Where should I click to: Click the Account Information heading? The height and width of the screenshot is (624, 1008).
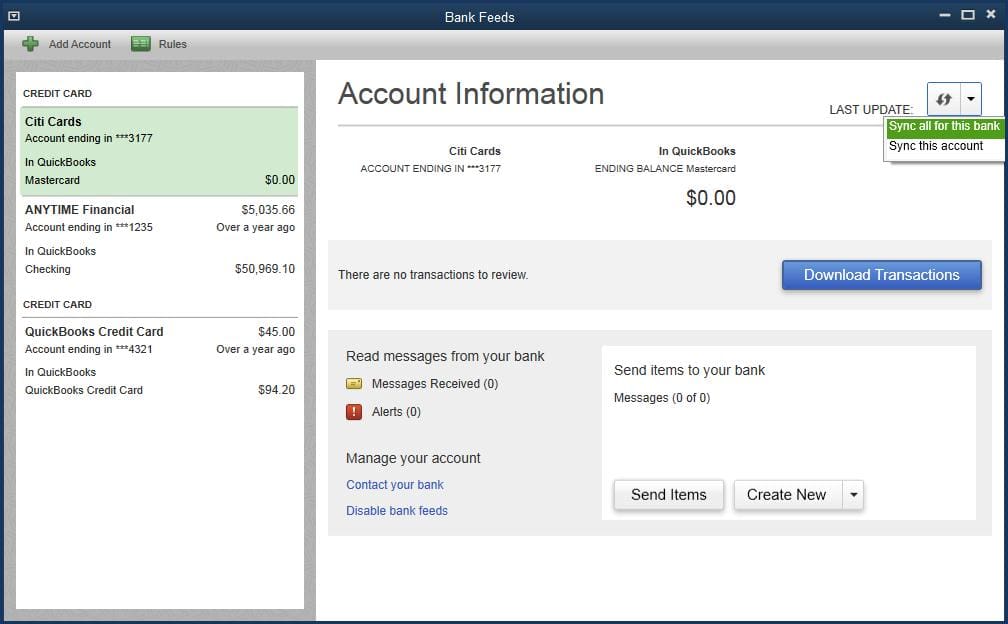(x=471, y=94)
